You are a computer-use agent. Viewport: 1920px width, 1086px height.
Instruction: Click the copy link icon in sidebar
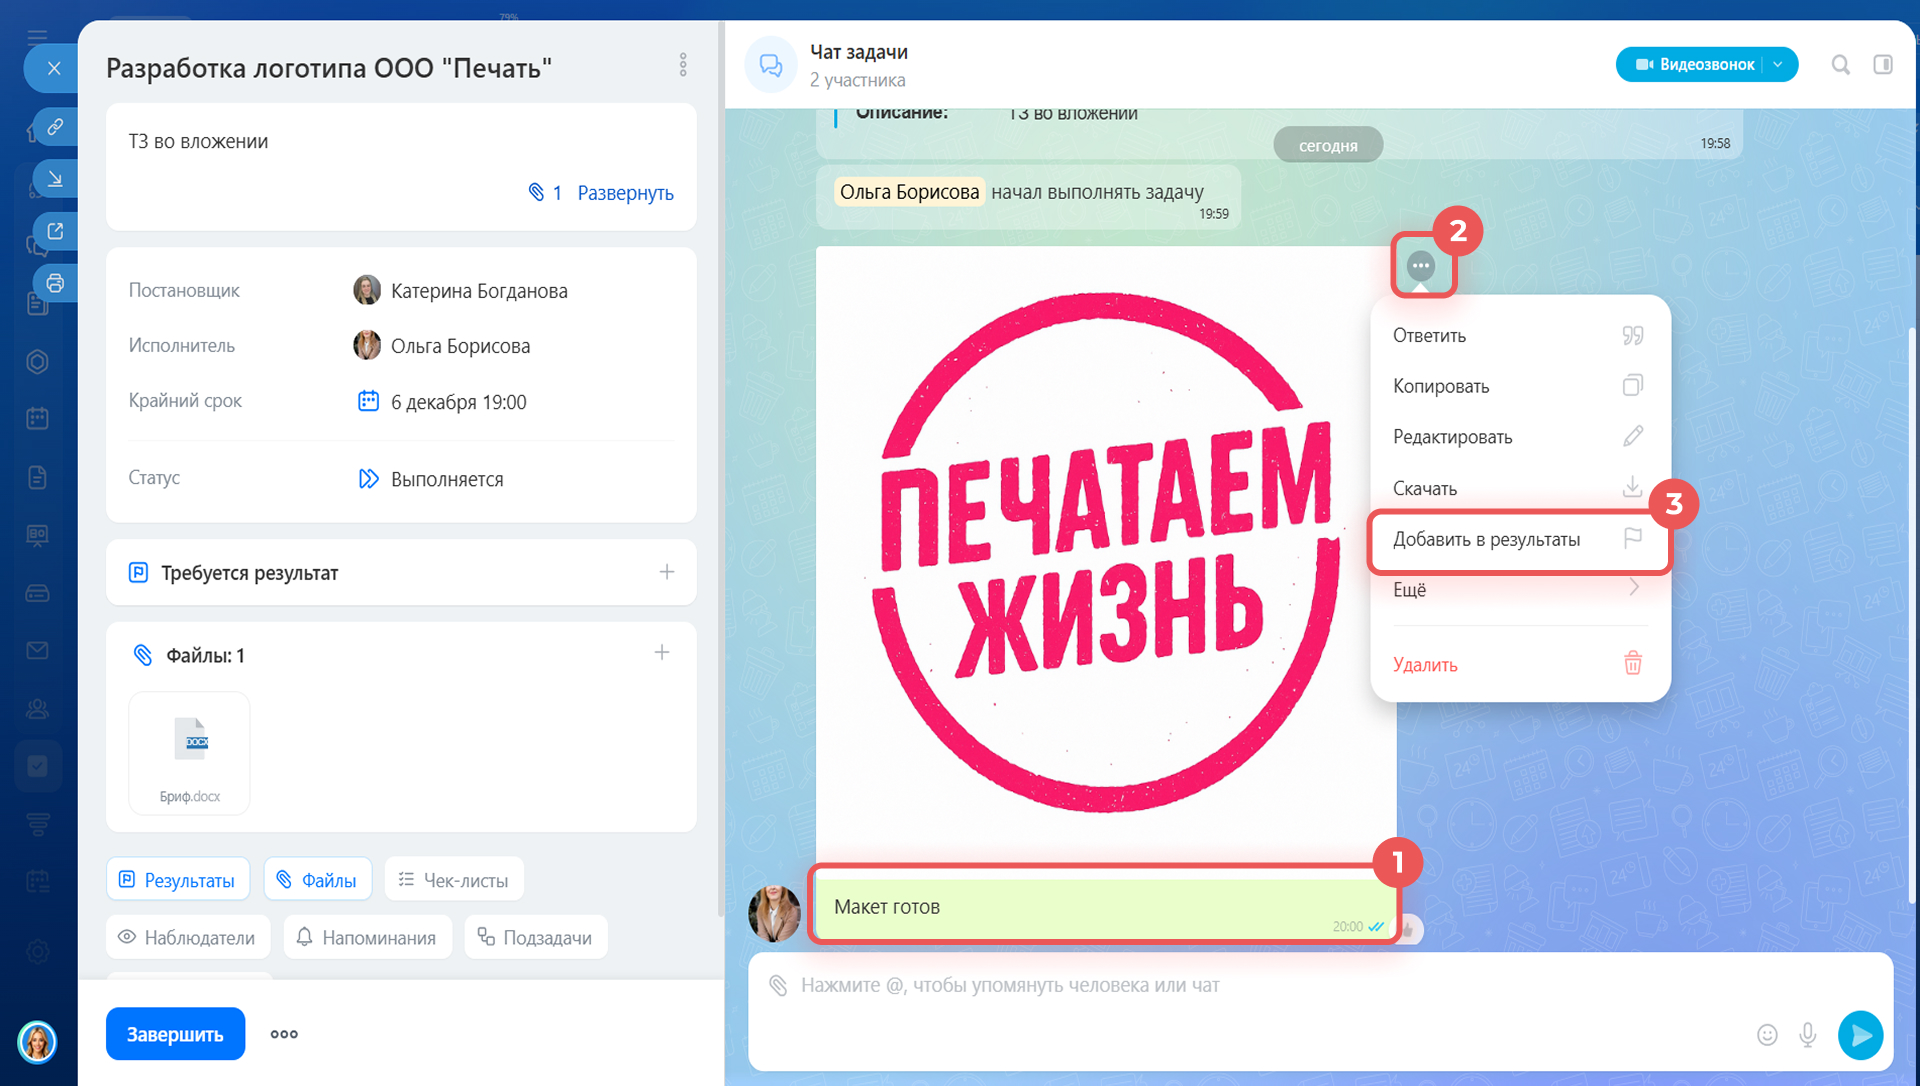click(55, 127)
